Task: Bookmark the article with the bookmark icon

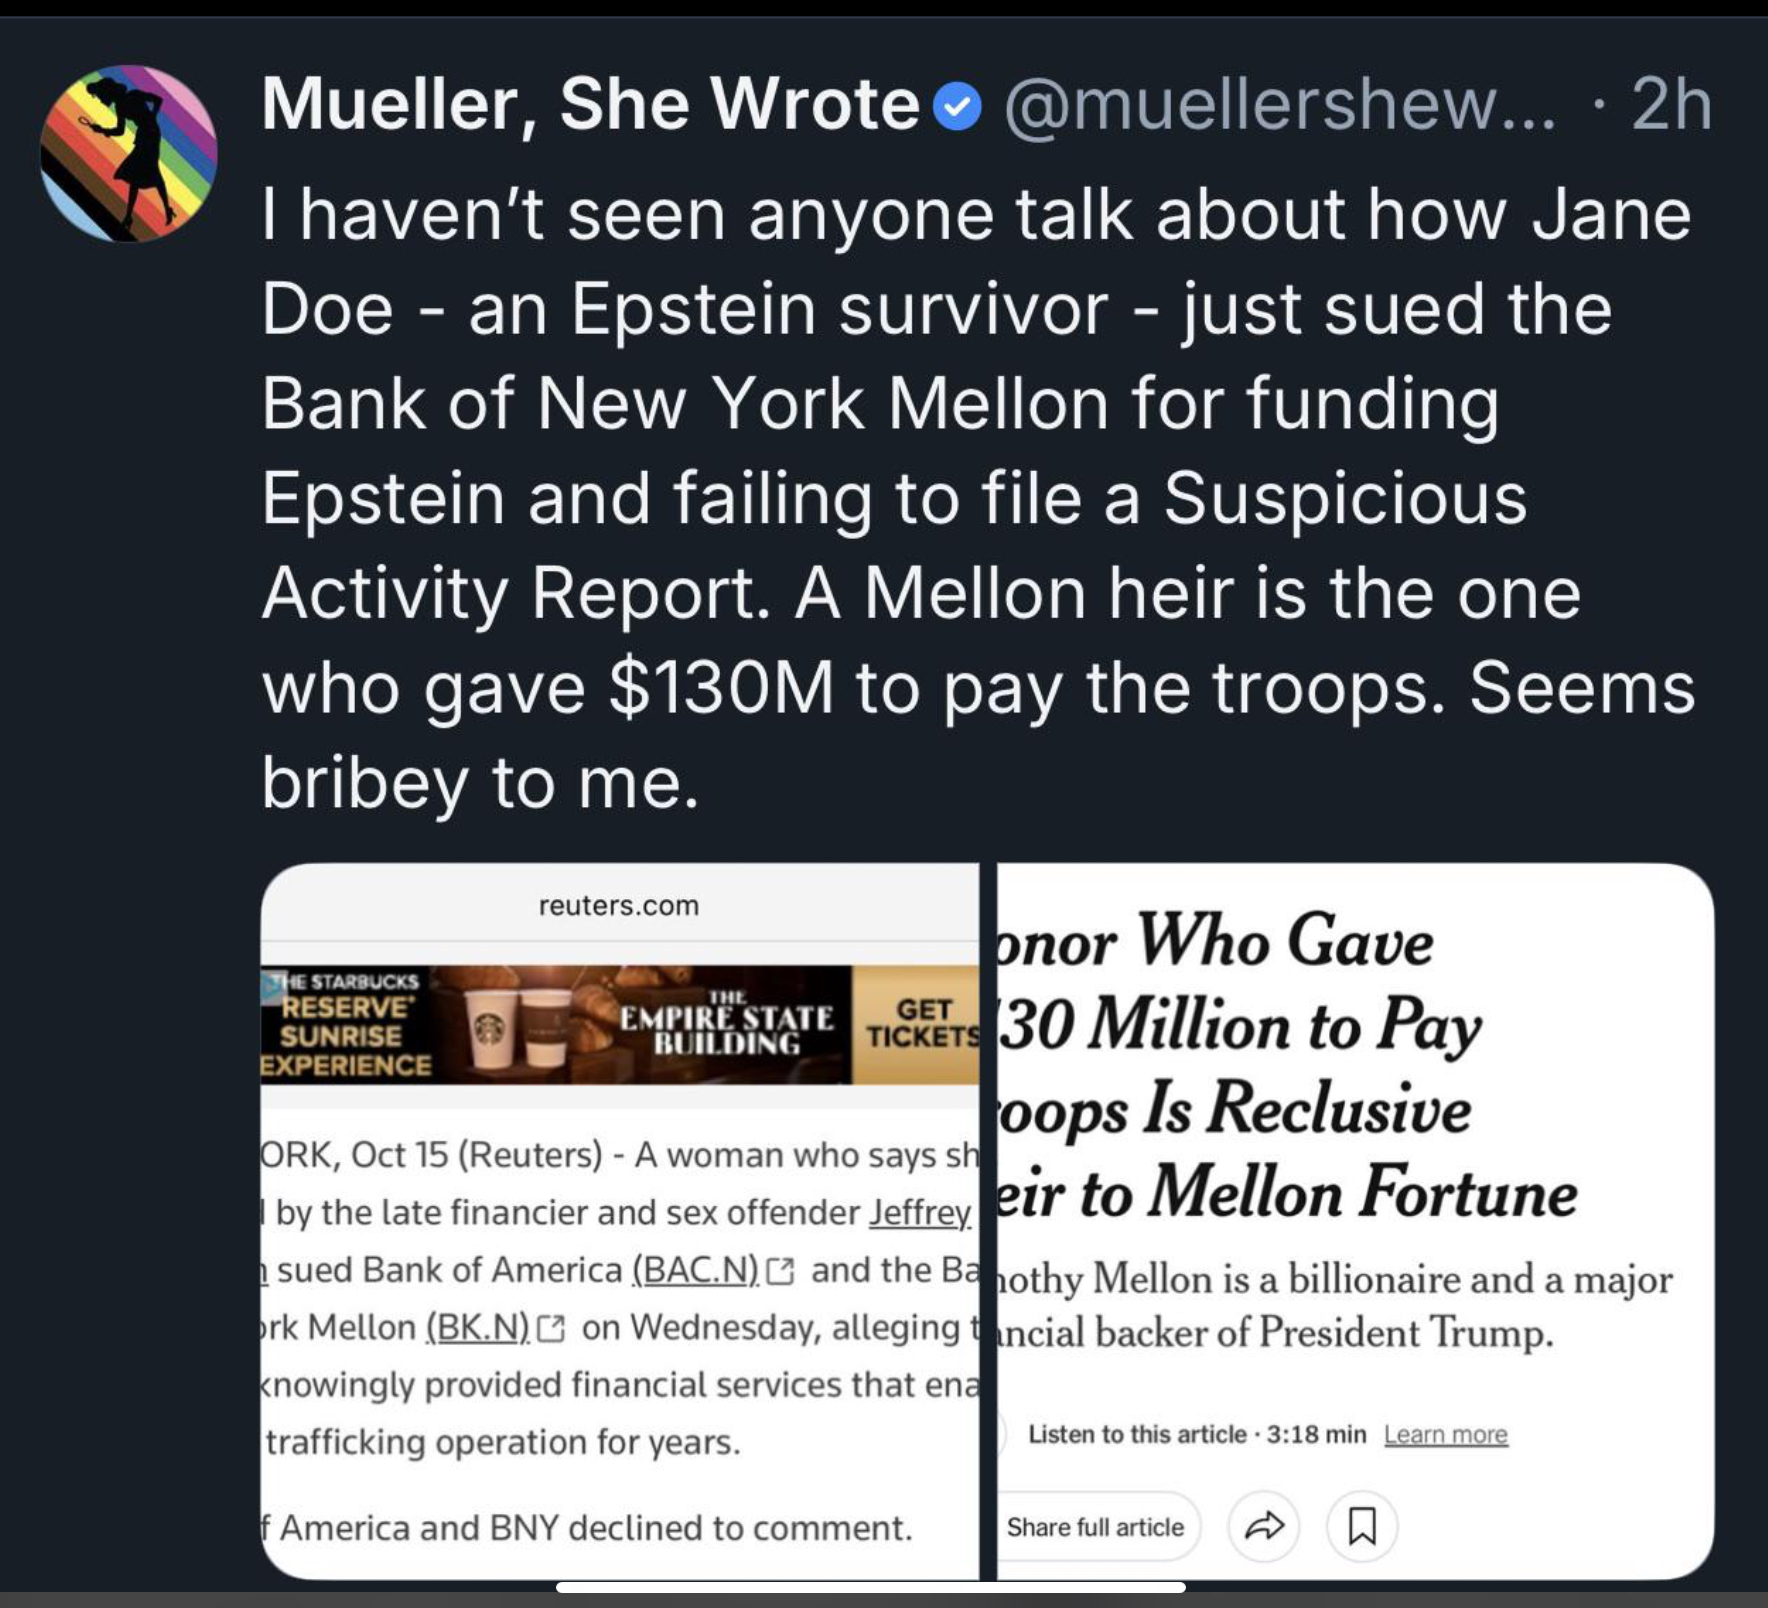Action: coord(1361,1526)
